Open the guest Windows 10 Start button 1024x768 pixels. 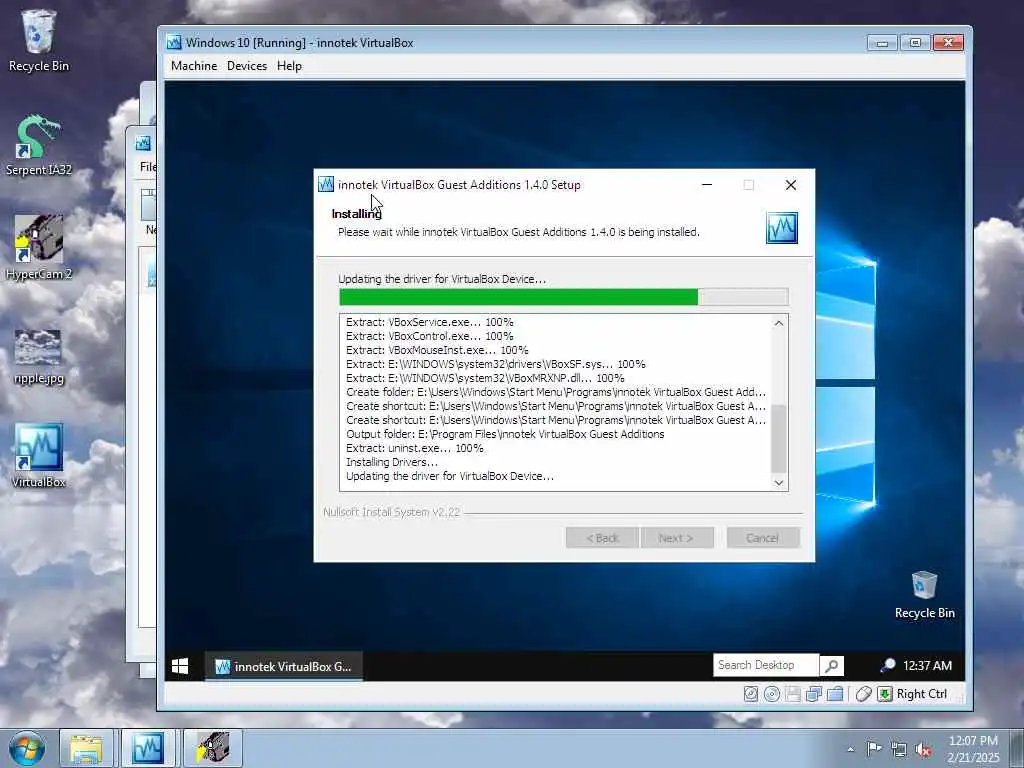pos(180,666)
